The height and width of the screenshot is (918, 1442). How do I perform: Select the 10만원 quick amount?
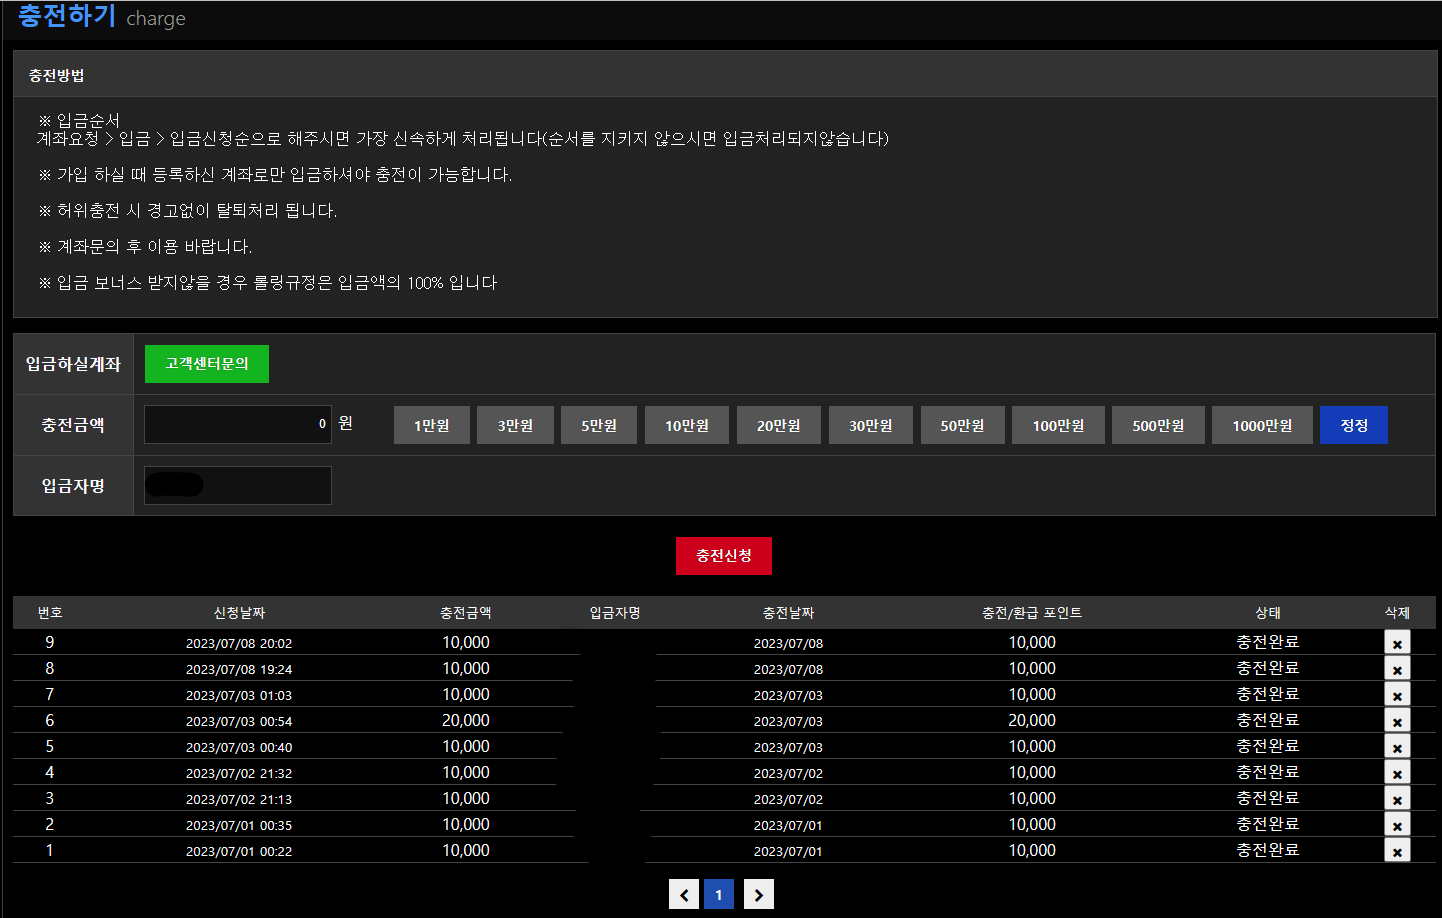click(x=687, y=425)
